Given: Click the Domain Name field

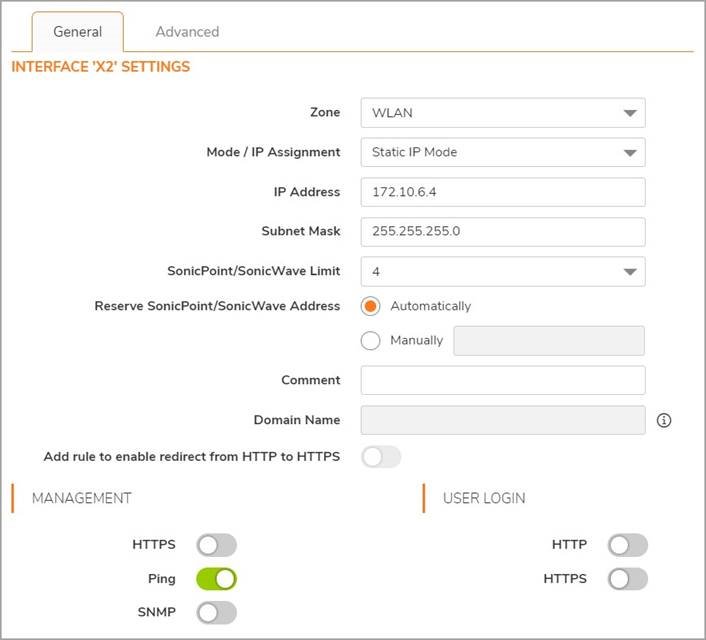Looking at the screenshot, I should (502, 420).
